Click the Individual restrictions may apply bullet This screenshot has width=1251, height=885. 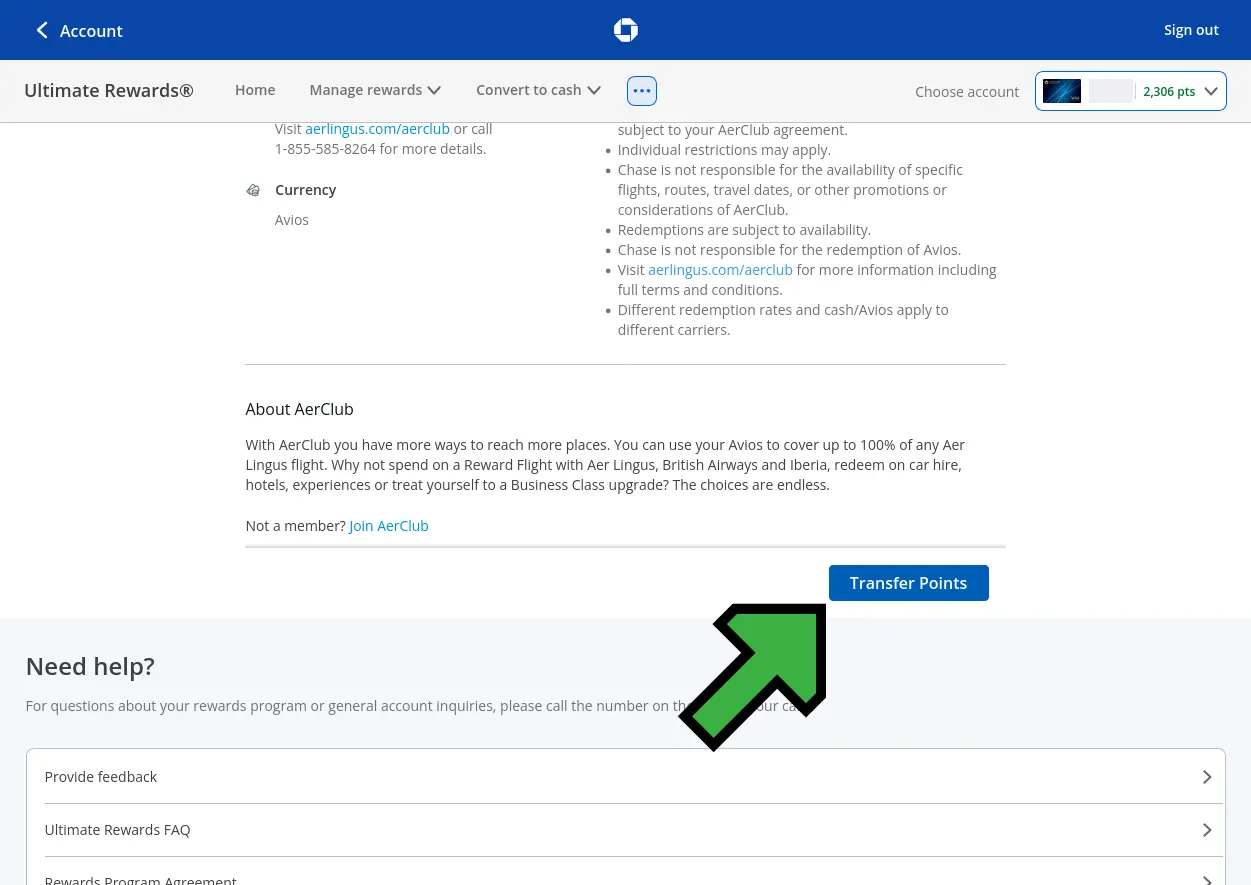click(724, 150)
